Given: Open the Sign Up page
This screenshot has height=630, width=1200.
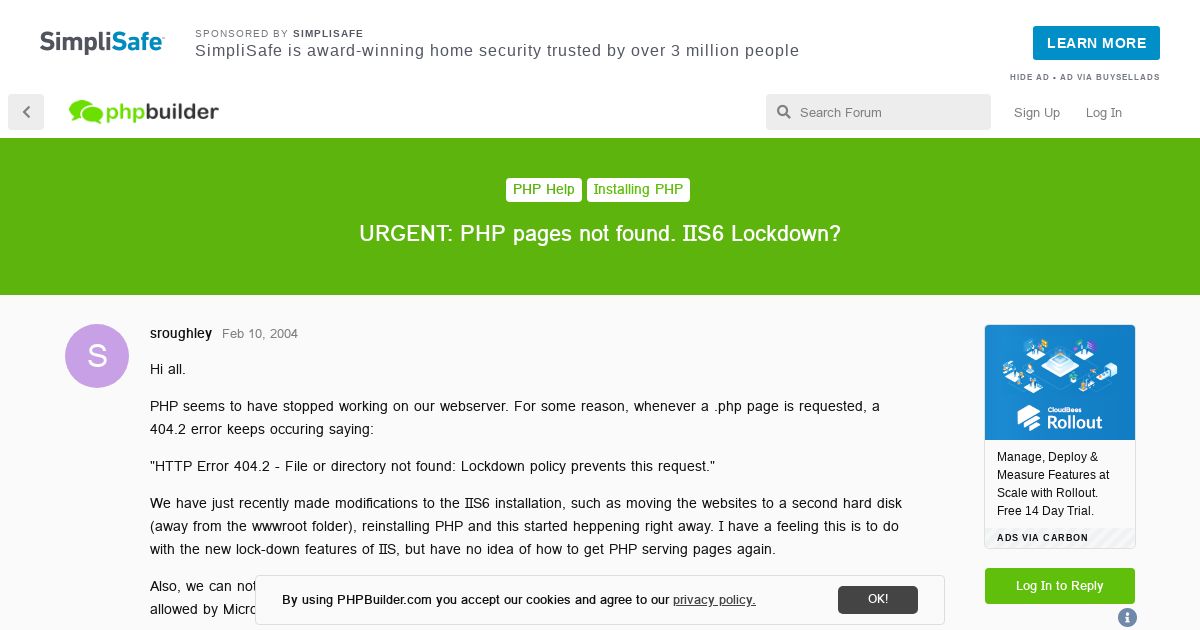Looking at the screenshot, I should pos(1037,112).
